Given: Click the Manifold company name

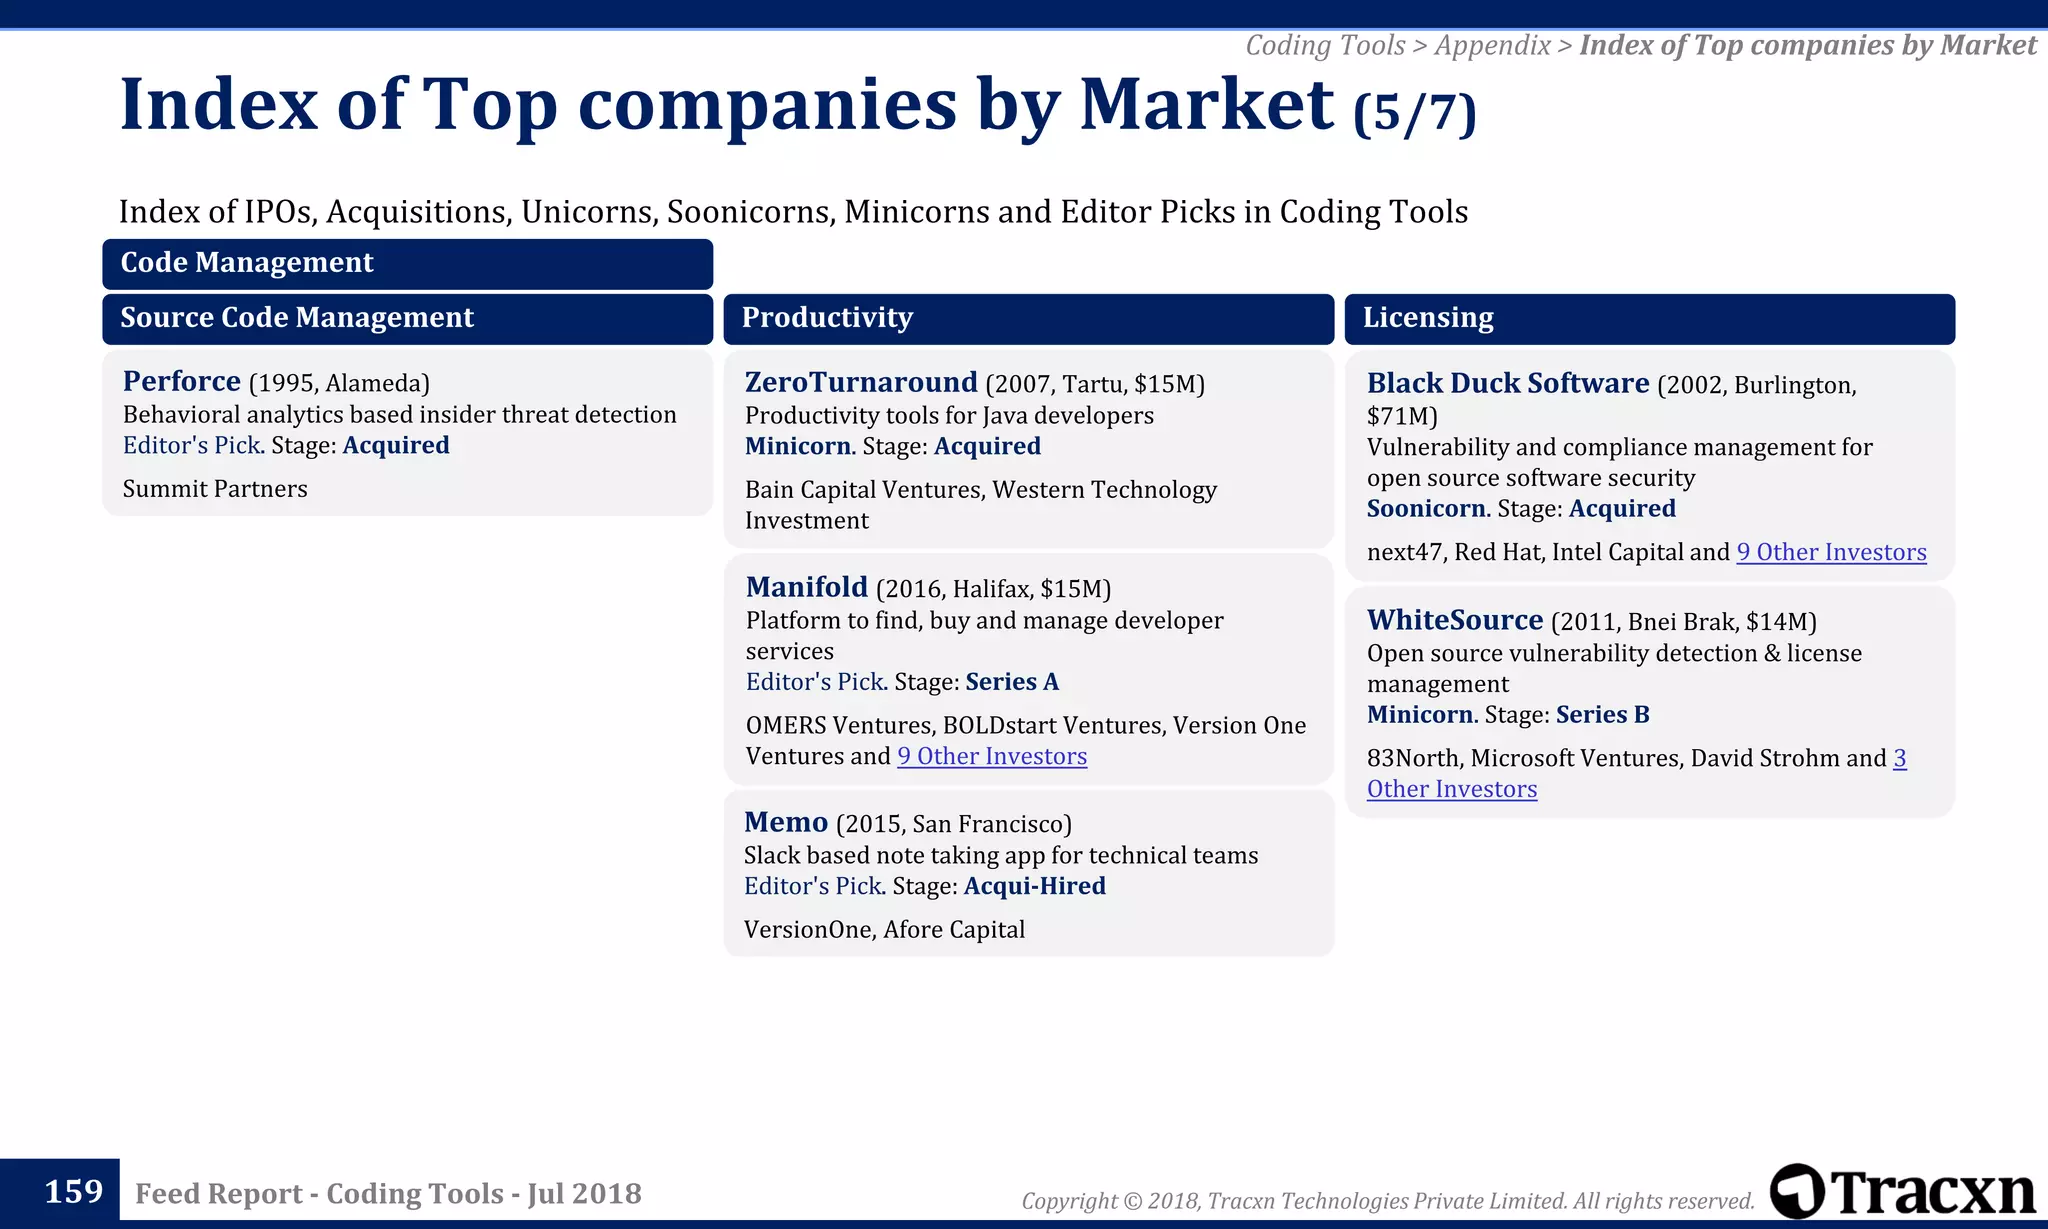Looking at the screenshot, I should (x=807, y=587).
